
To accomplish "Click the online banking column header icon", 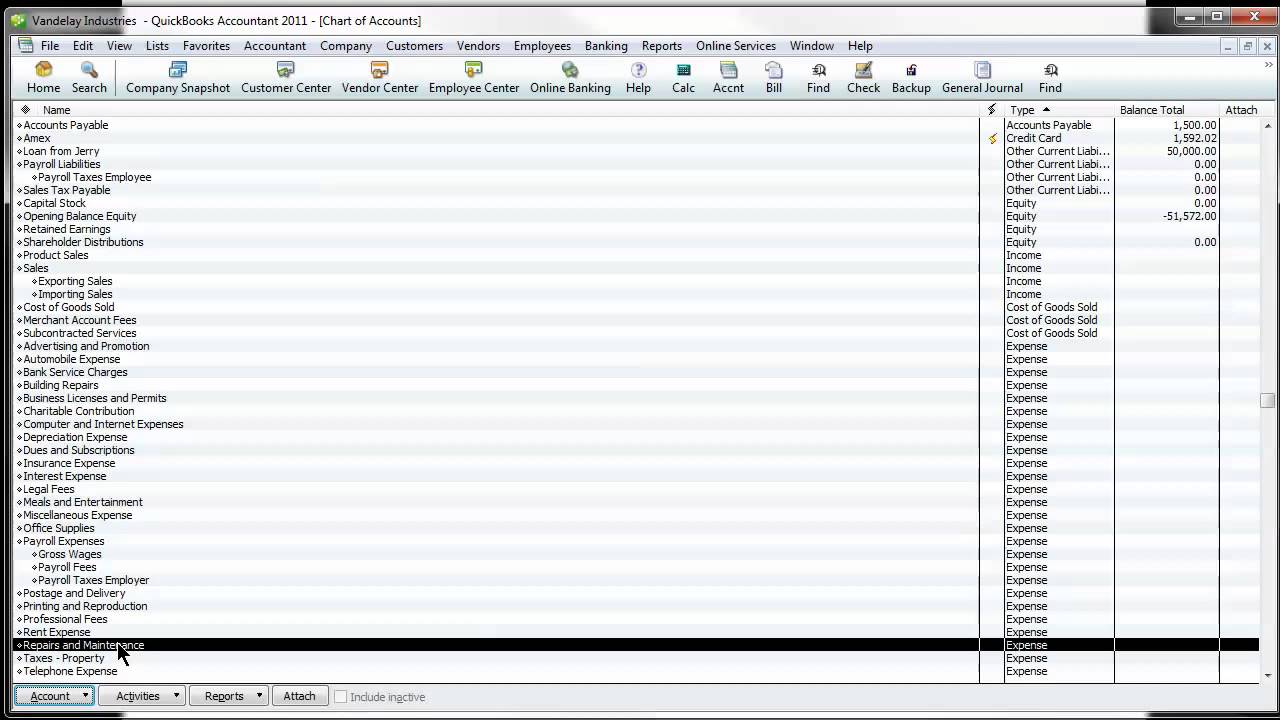I will coord(992,110).
